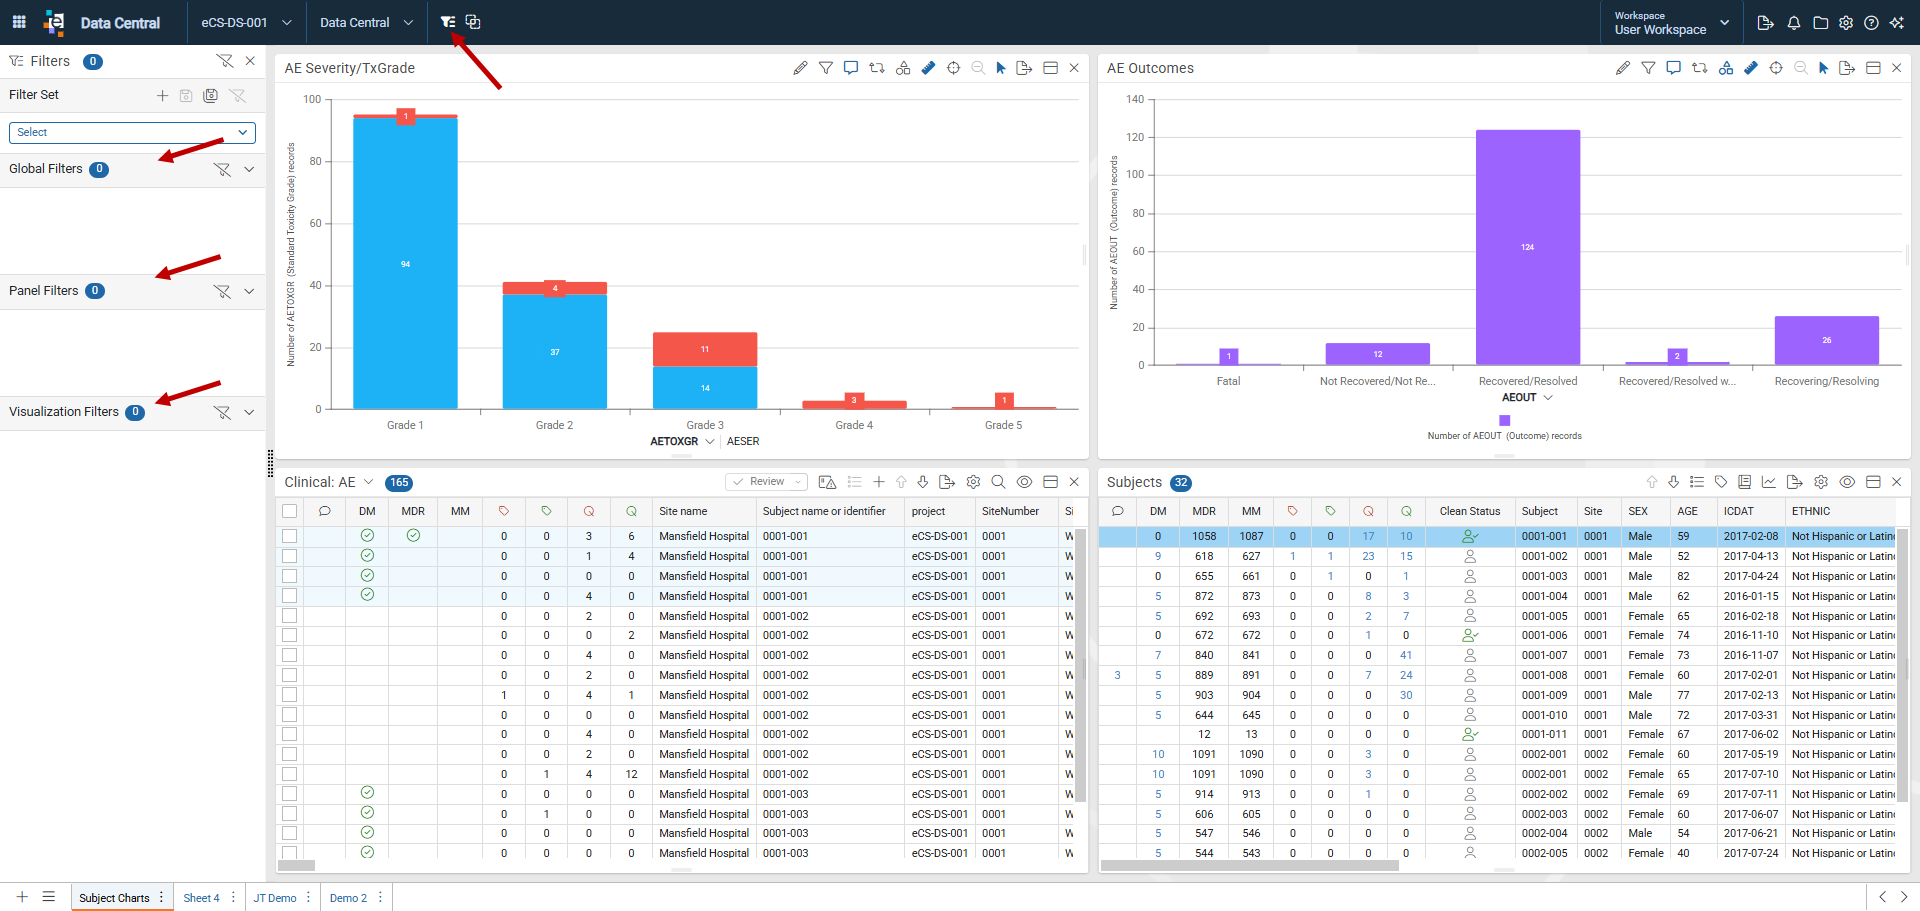Check the first 0001-002 row checkbox
Image resolution: width=1920 pixels, height=911 pixels.
[290, 616]
